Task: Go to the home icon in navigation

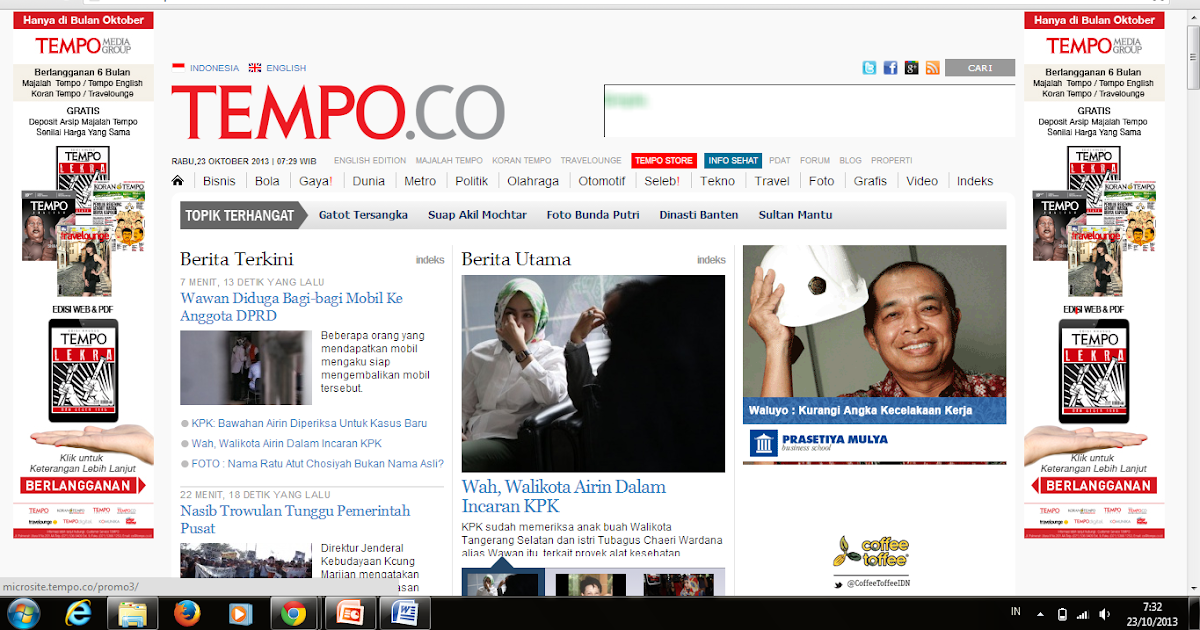Action: point(178,181)
